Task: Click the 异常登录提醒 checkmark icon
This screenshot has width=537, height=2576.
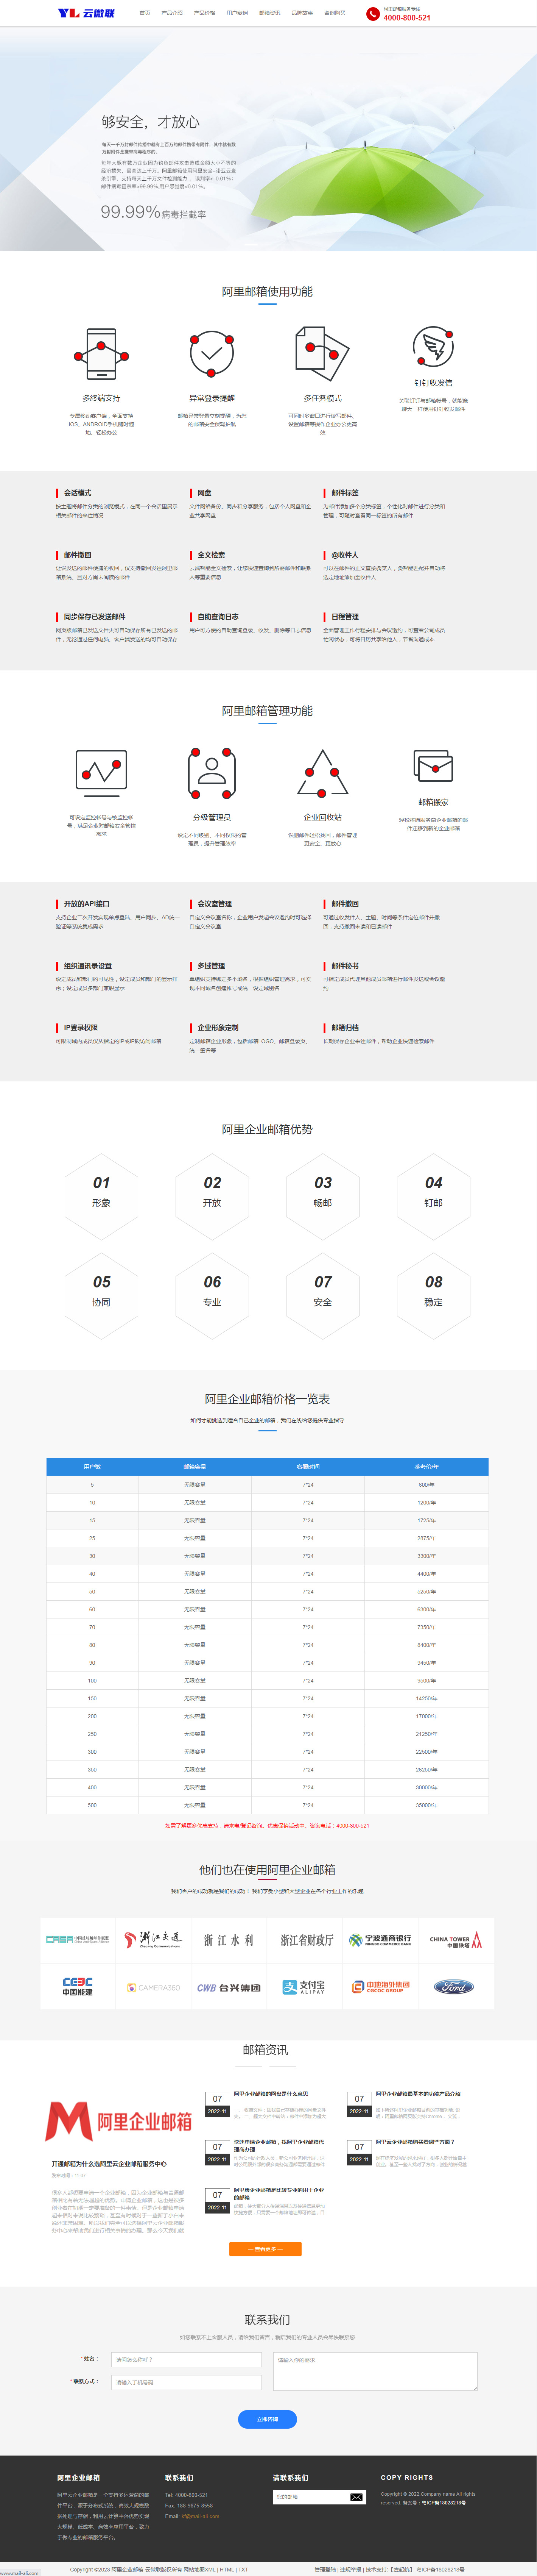Action: (x=212, y=354)
